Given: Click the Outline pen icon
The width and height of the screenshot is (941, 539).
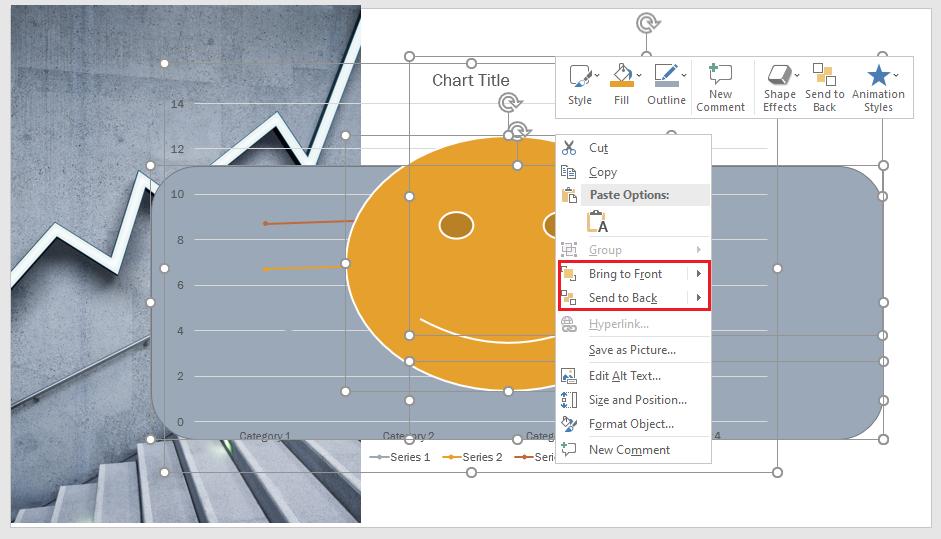Looking at the screenshot, I should pos(666,76).
